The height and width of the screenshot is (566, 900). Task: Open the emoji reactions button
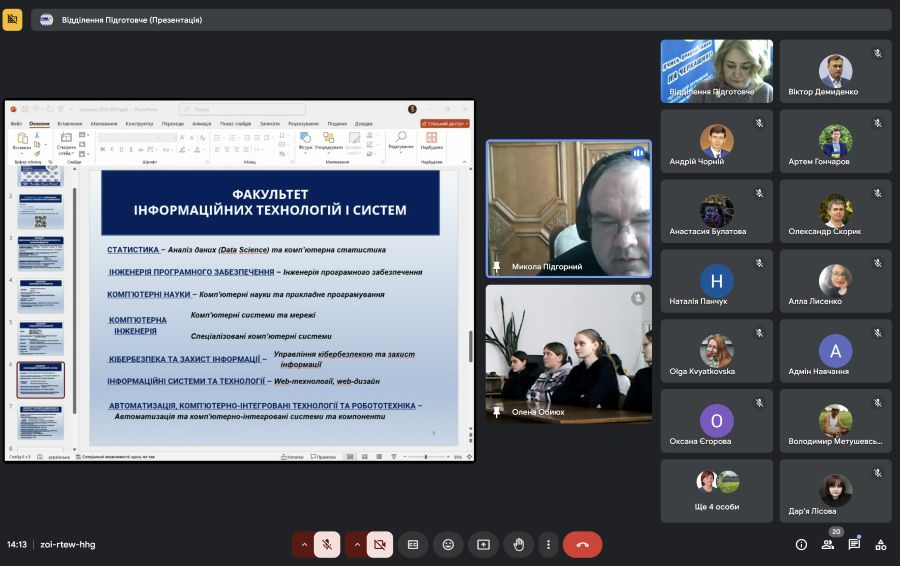coord(448,544)
